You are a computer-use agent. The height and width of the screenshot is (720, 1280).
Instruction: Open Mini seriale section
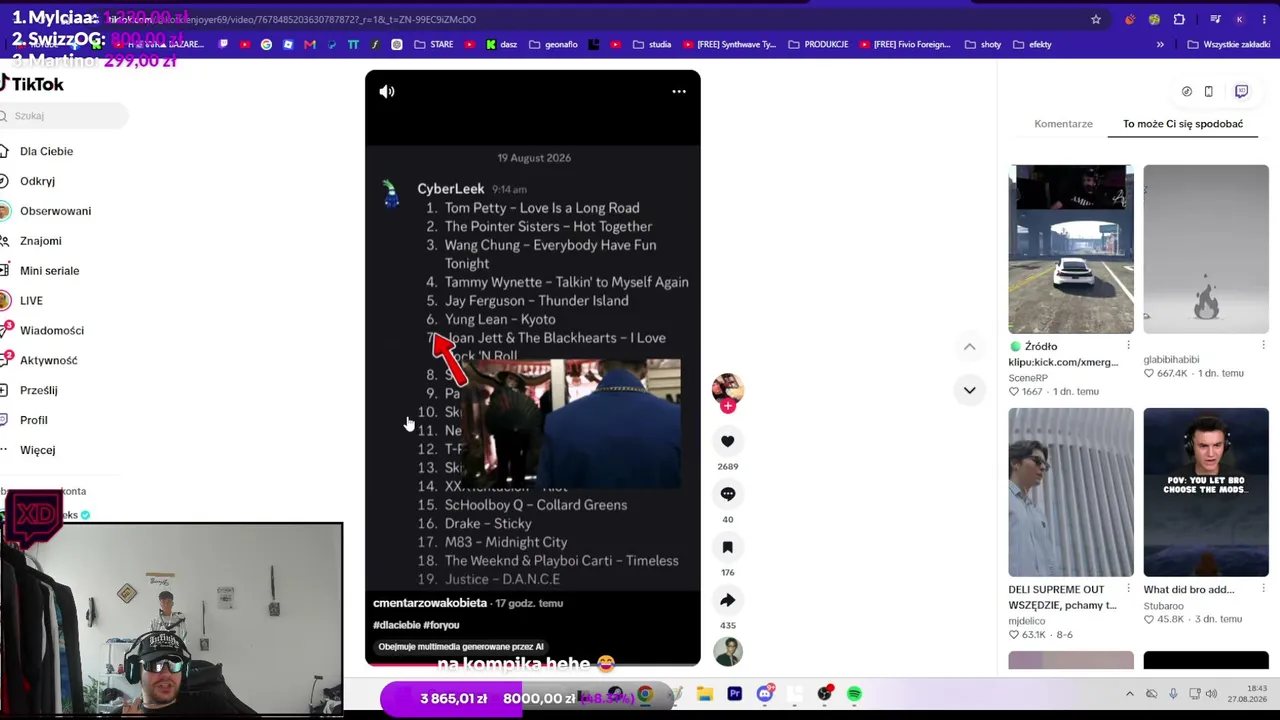[49, 271]
